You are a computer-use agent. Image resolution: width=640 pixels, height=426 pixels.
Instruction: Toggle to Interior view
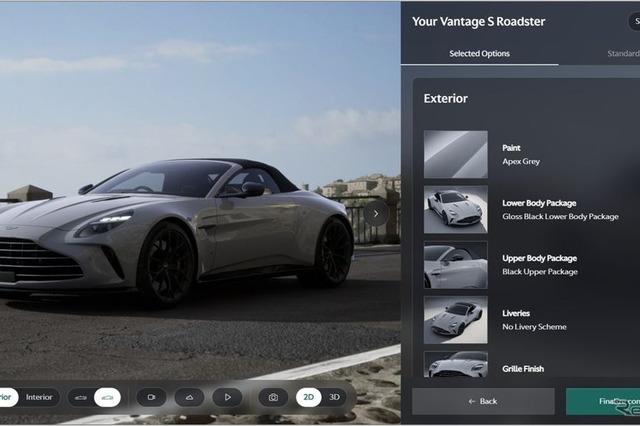tap(39, 397)
